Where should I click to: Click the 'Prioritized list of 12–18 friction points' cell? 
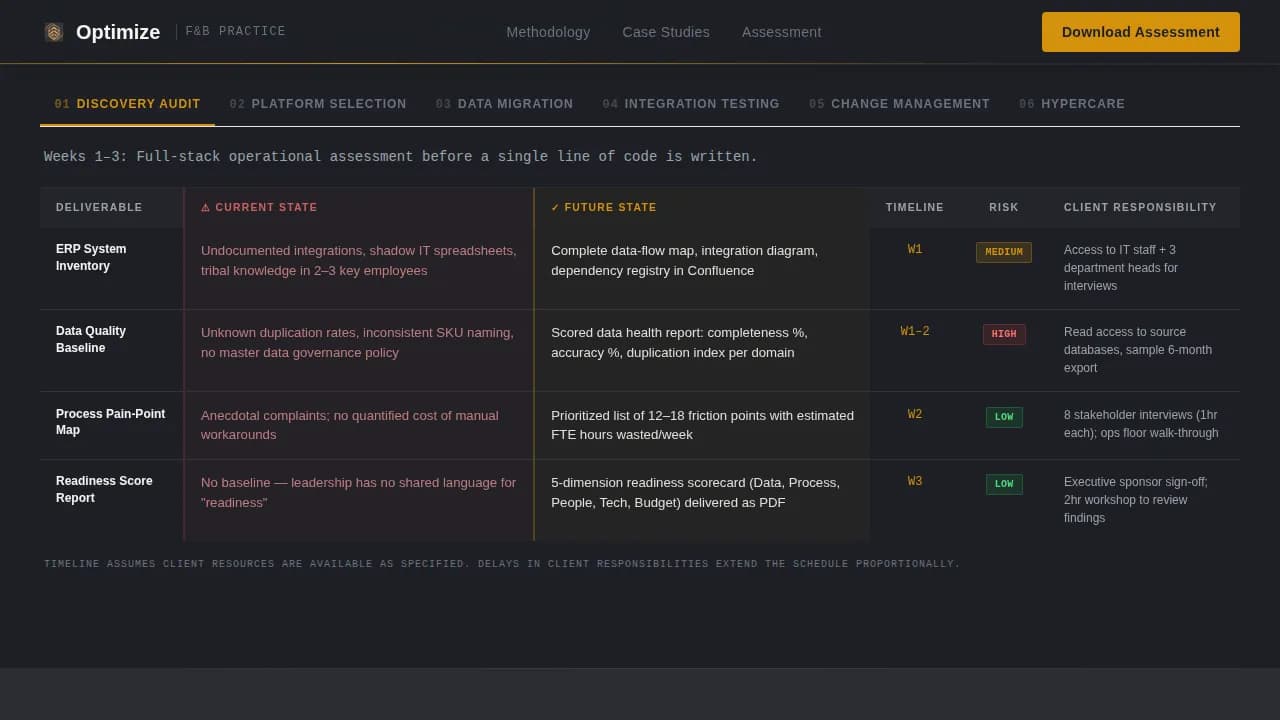(x=702, y=425)
